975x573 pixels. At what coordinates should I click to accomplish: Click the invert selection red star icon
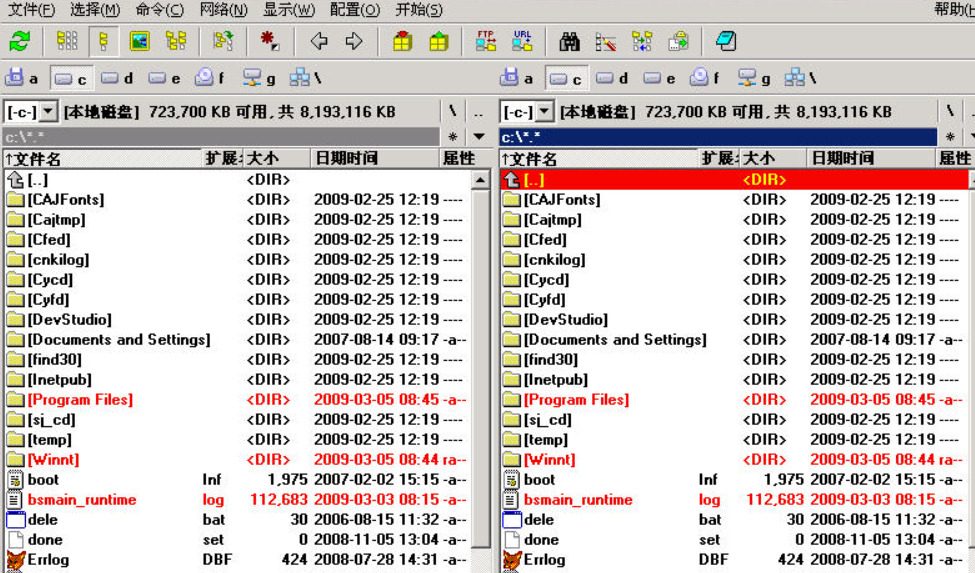tap(269, 42)
